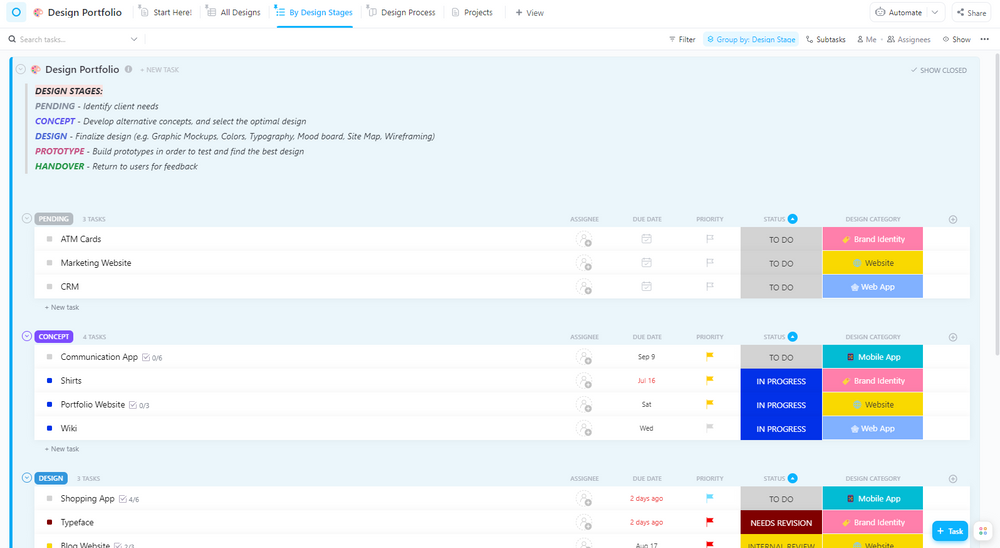Viewport: 1000px width, 548px height.
Task: Click the IN PROGRESS status cell for Shirts
Action: (x=781, y=381)
